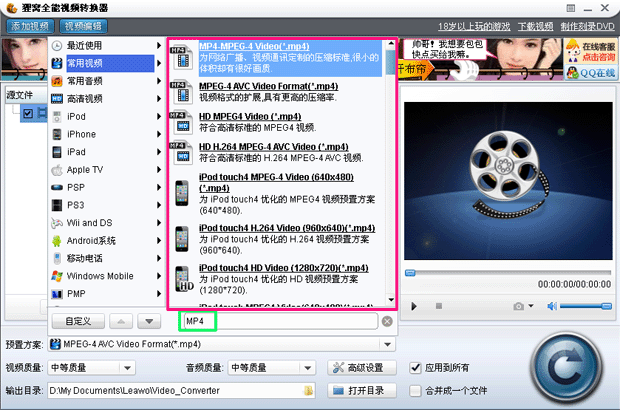Click the format list scrollbar down arrow

tap(391, 300)
